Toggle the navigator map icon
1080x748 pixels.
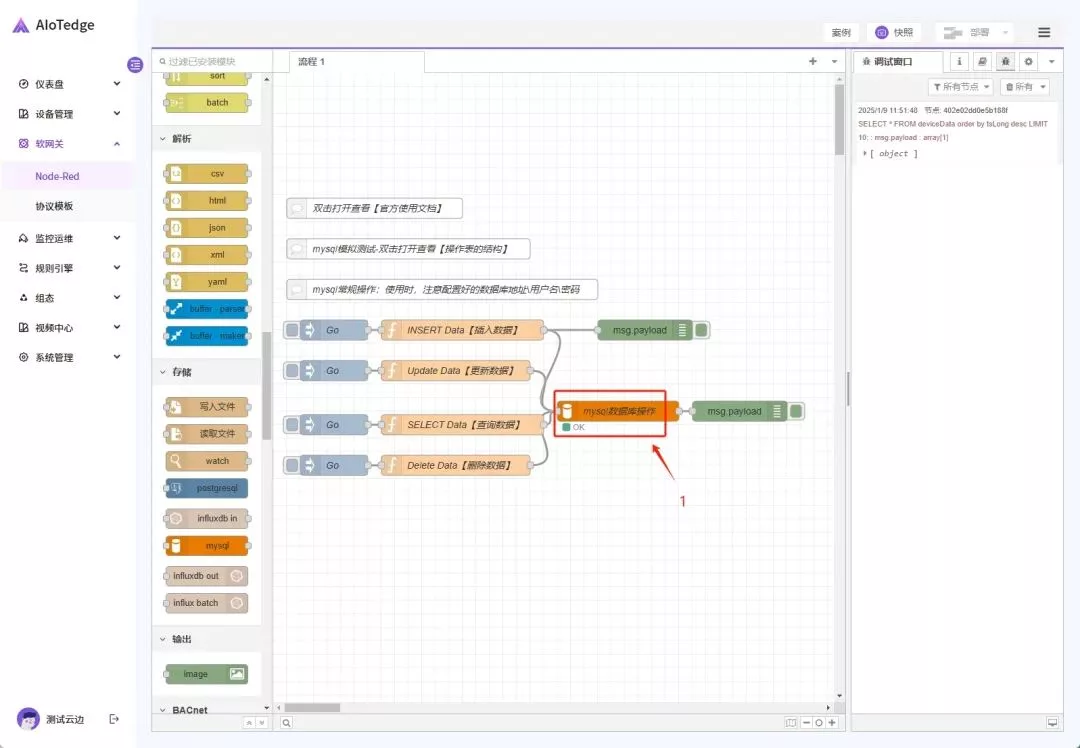[x=791, y=722]
